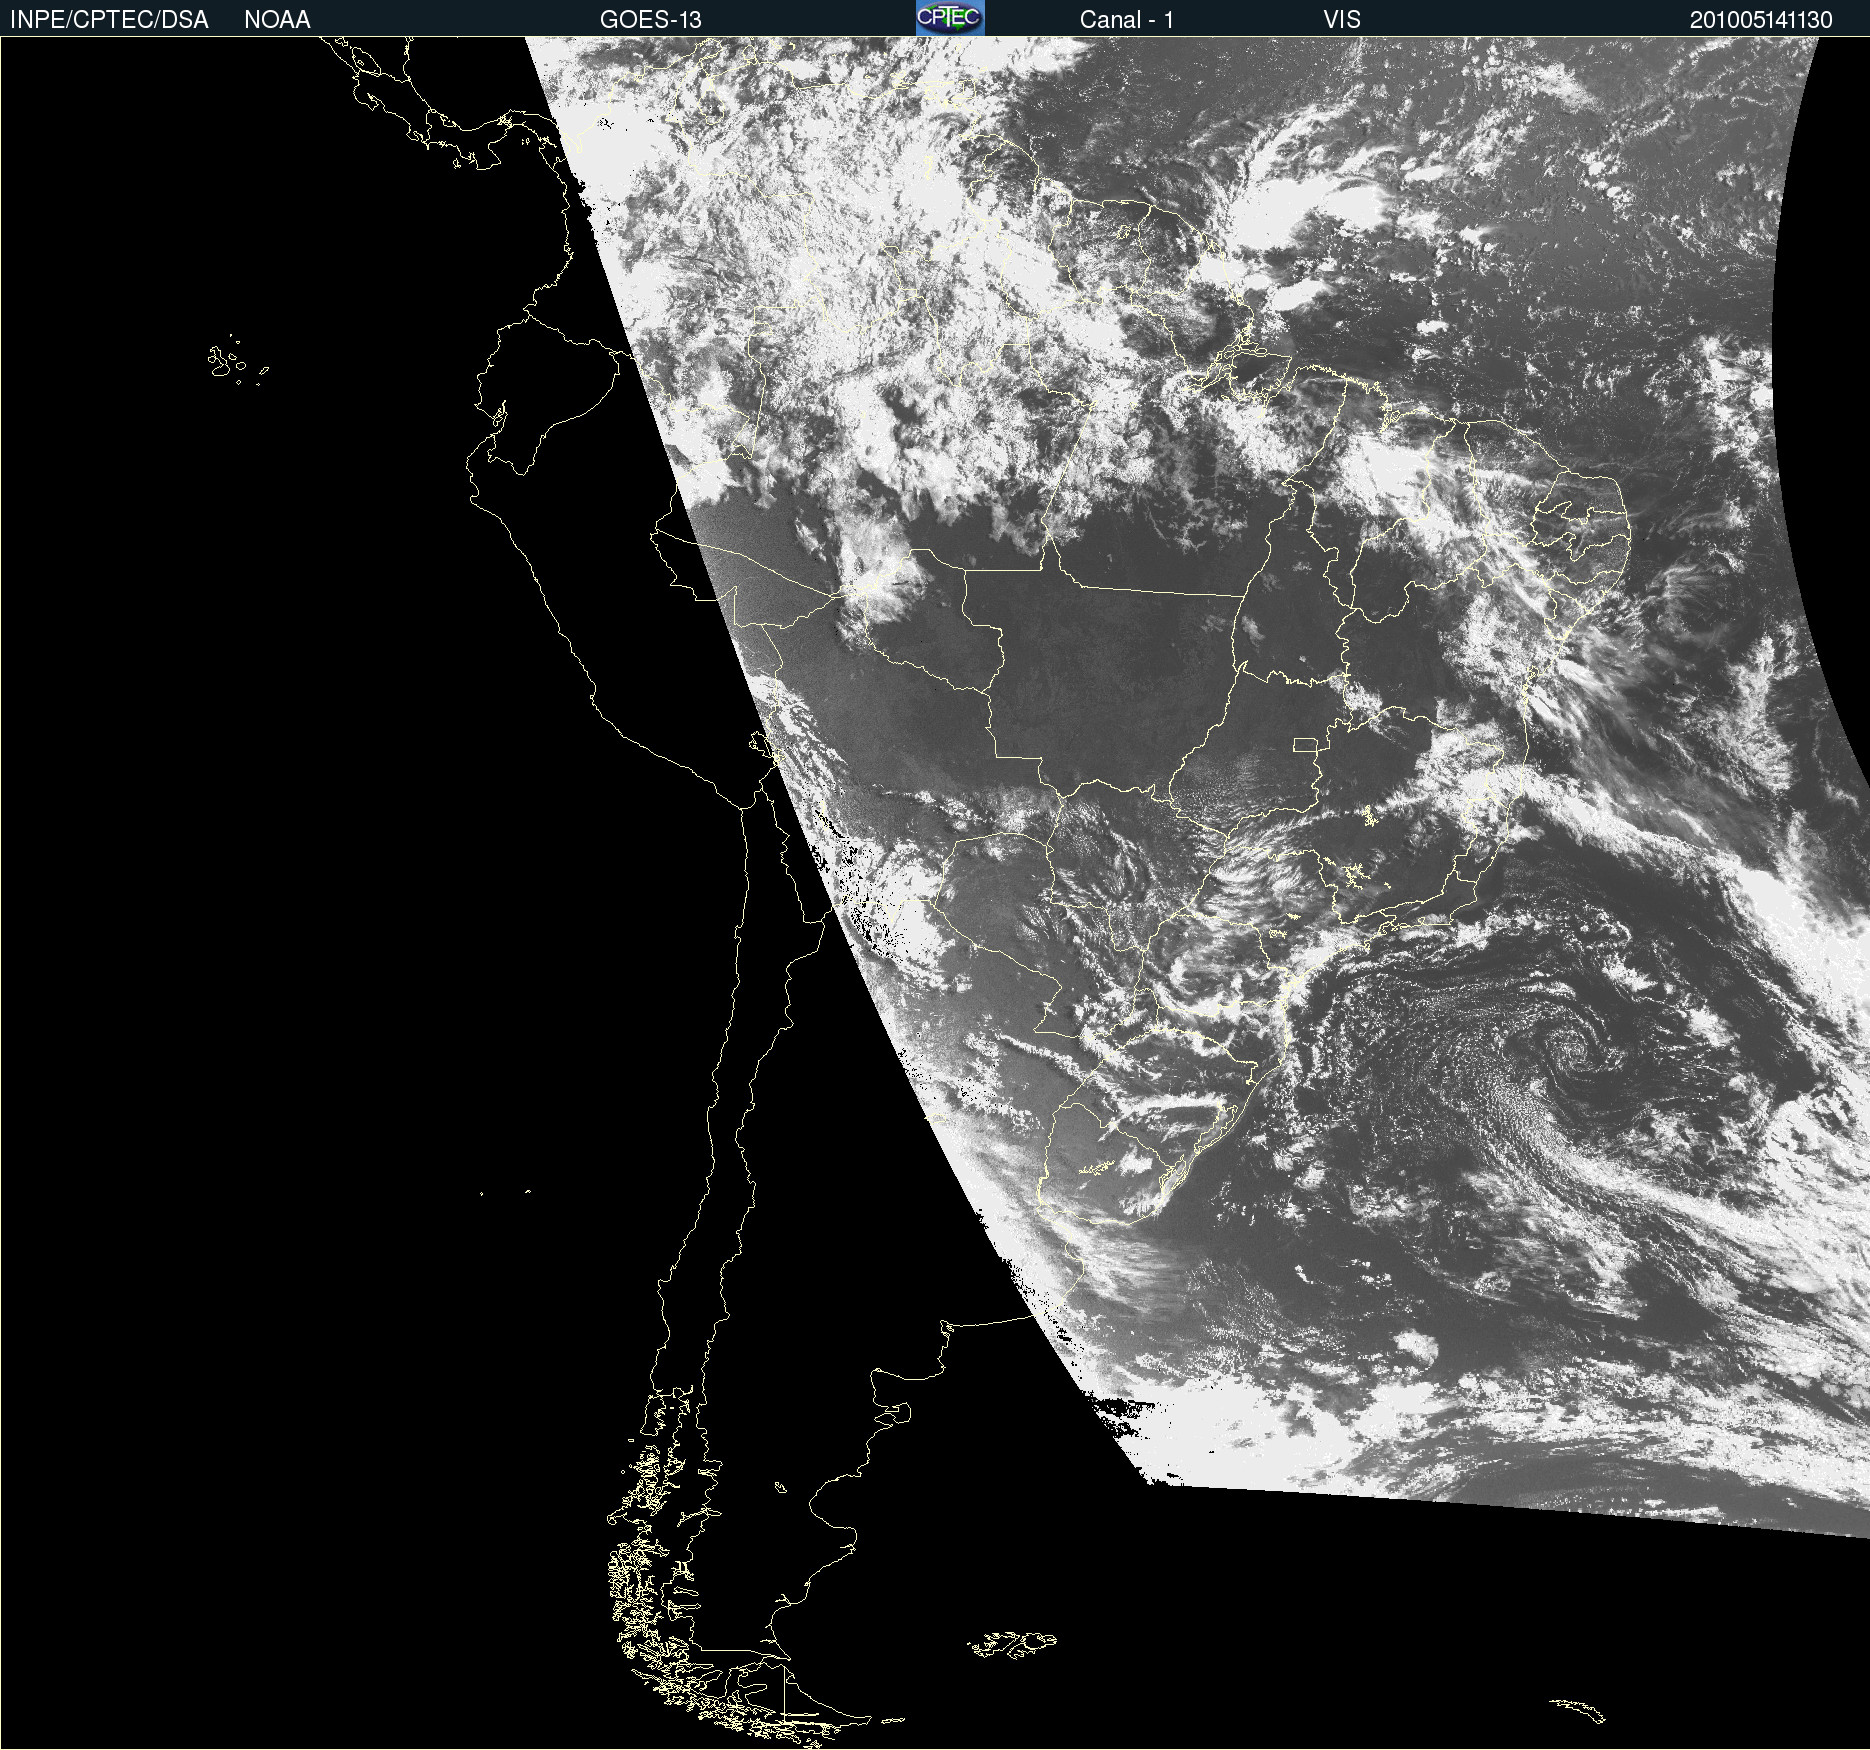Click the VIS channel label

(1342, 20)
